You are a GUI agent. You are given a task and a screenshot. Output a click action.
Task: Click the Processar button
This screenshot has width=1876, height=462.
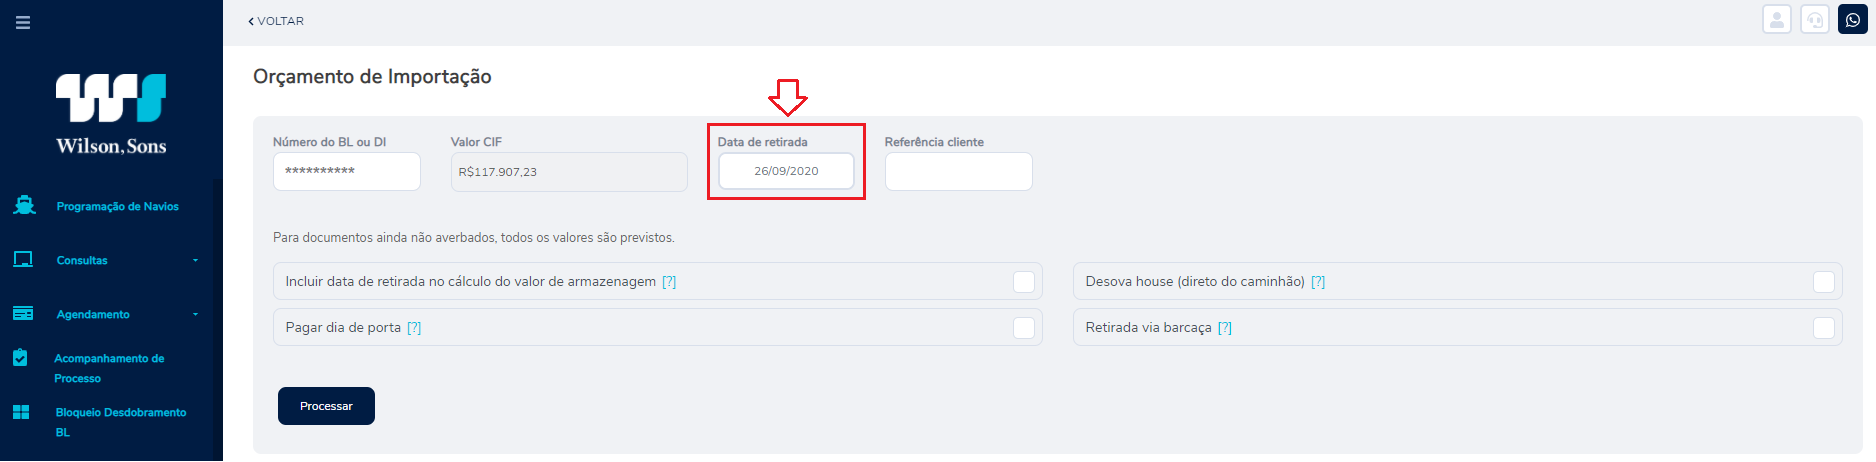tap(326, 406)
